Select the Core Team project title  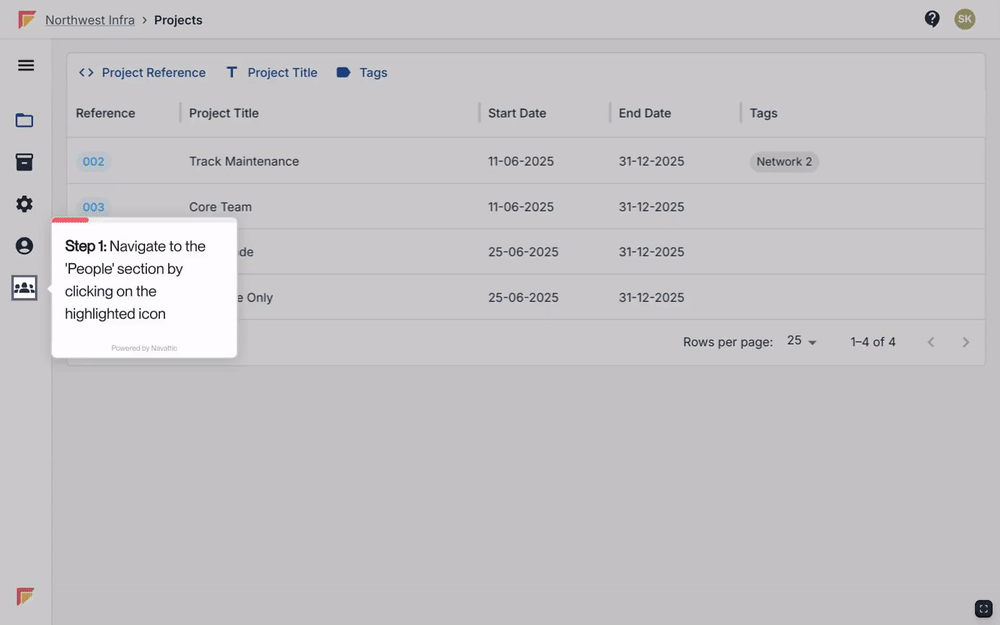220,207
